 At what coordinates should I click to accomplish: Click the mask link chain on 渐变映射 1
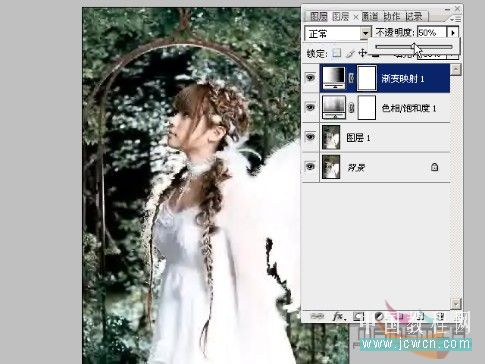351,78
